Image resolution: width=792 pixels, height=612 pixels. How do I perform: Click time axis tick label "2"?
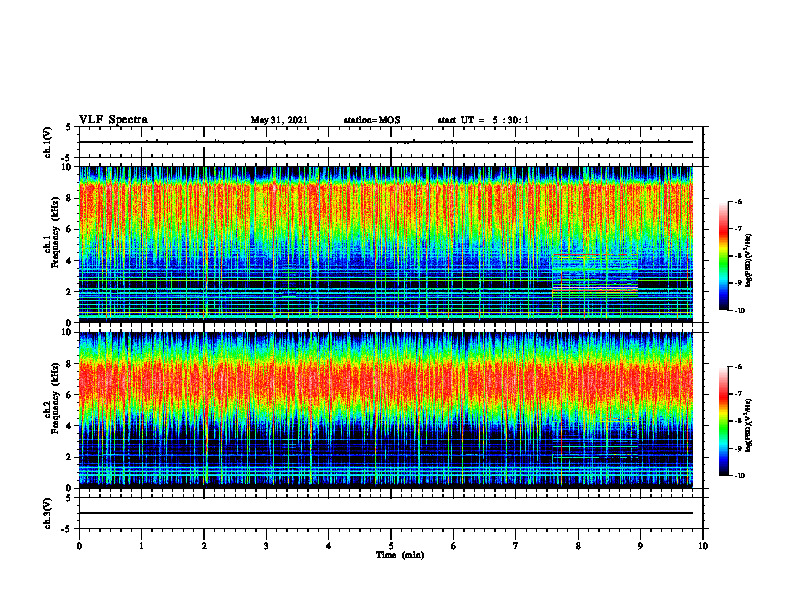pyautogui.click(x=204, y=546)
